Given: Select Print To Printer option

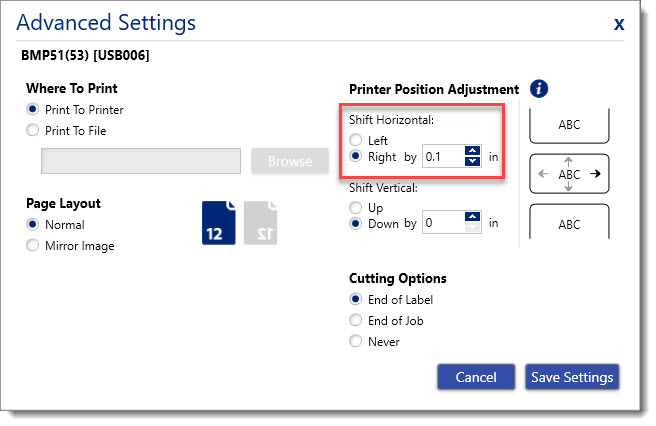Looking at the screenshot, I should (34, 110).
